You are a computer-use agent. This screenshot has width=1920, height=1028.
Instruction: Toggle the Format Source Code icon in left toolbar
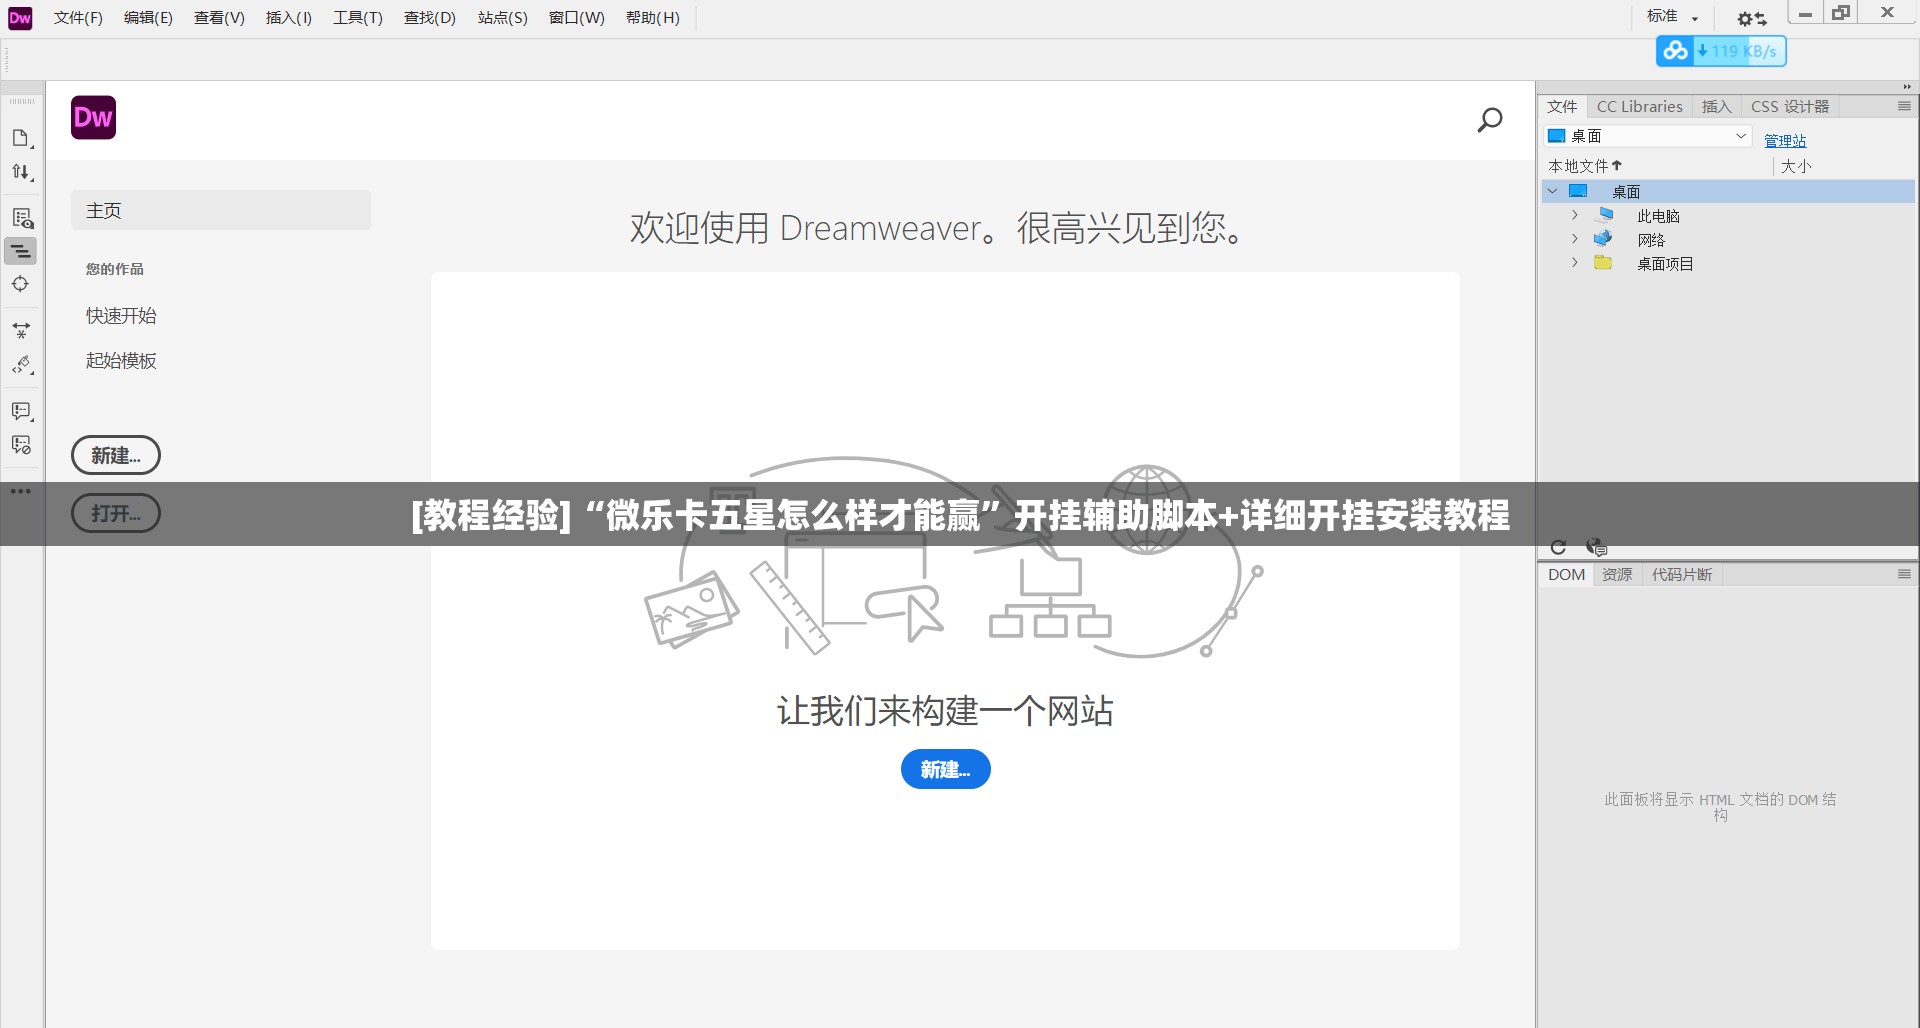pos(21,251)
